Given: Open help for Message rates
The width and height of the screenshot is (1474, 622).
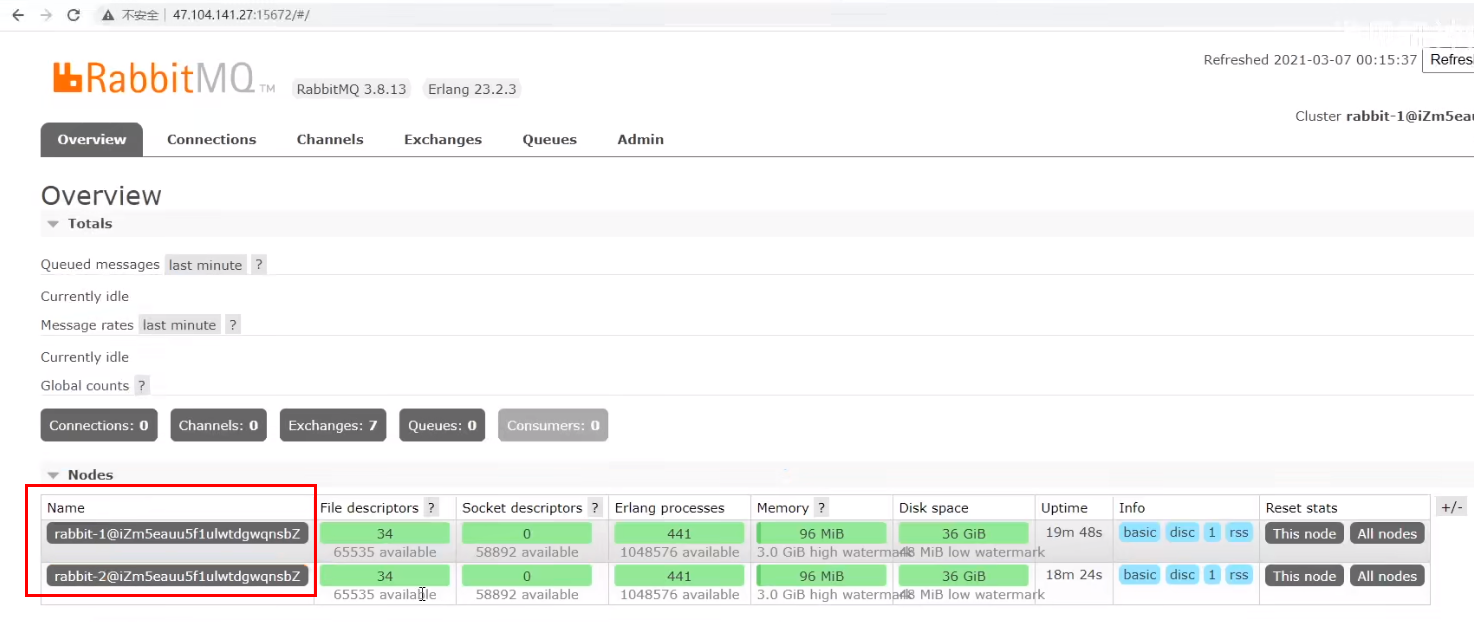Looking at the screenshot, I should 233,325.
